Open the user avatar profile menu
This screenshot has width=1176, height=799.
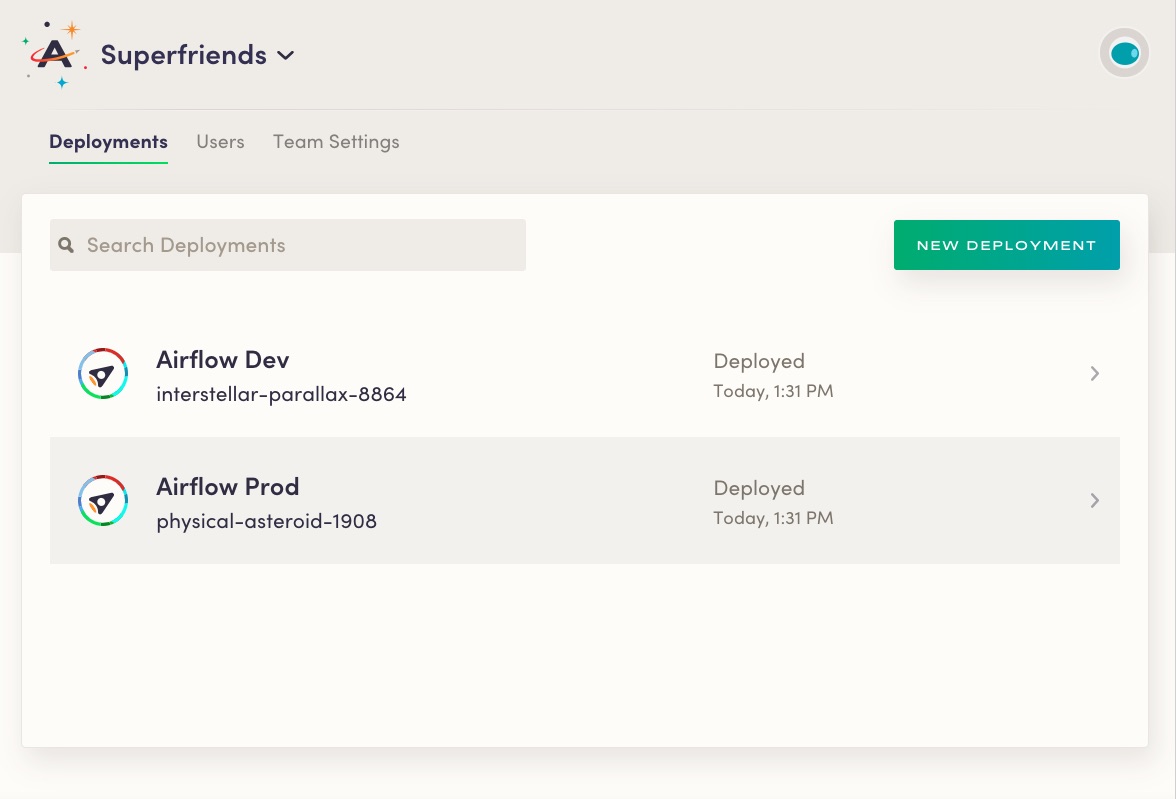click(x=1124, y=53)
